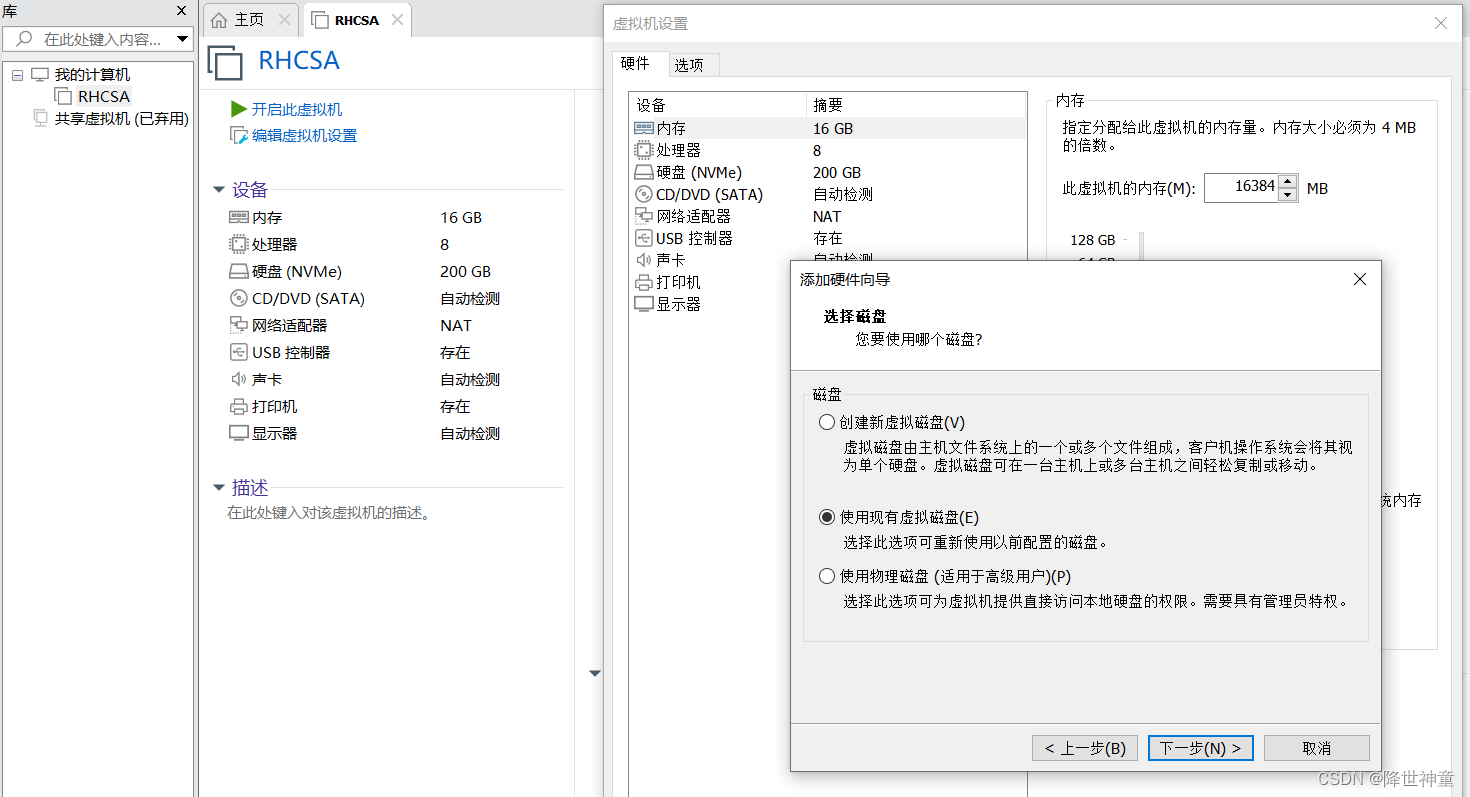Select 使用物理磁盘 radio option

[x=827, y=576]
